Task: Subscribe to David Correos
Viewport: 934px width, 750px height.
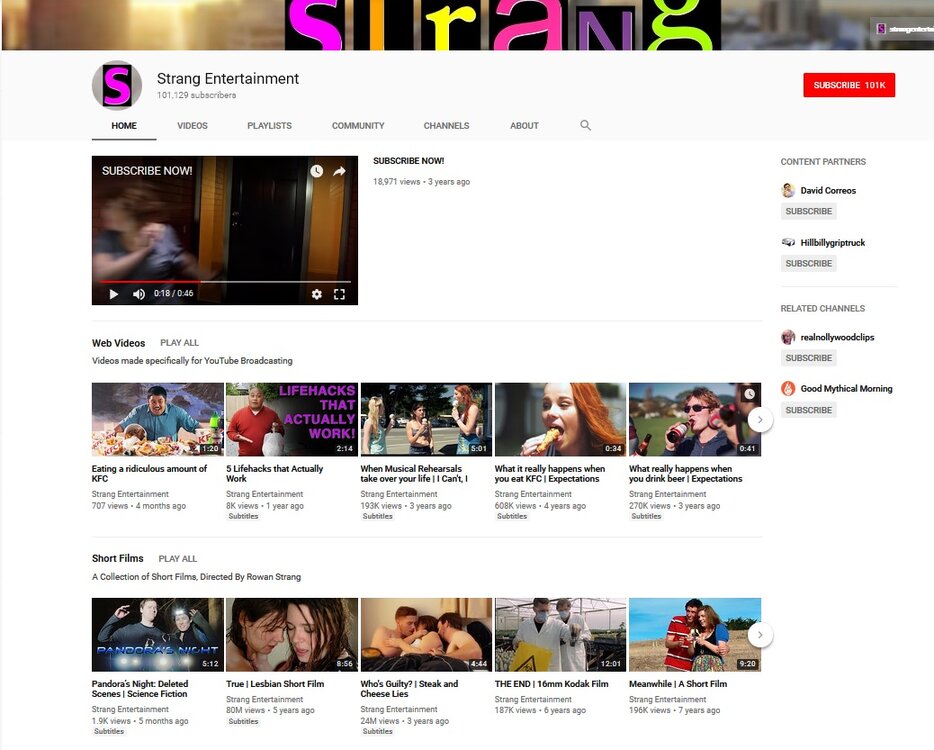Action: click(x=808, y=211)
